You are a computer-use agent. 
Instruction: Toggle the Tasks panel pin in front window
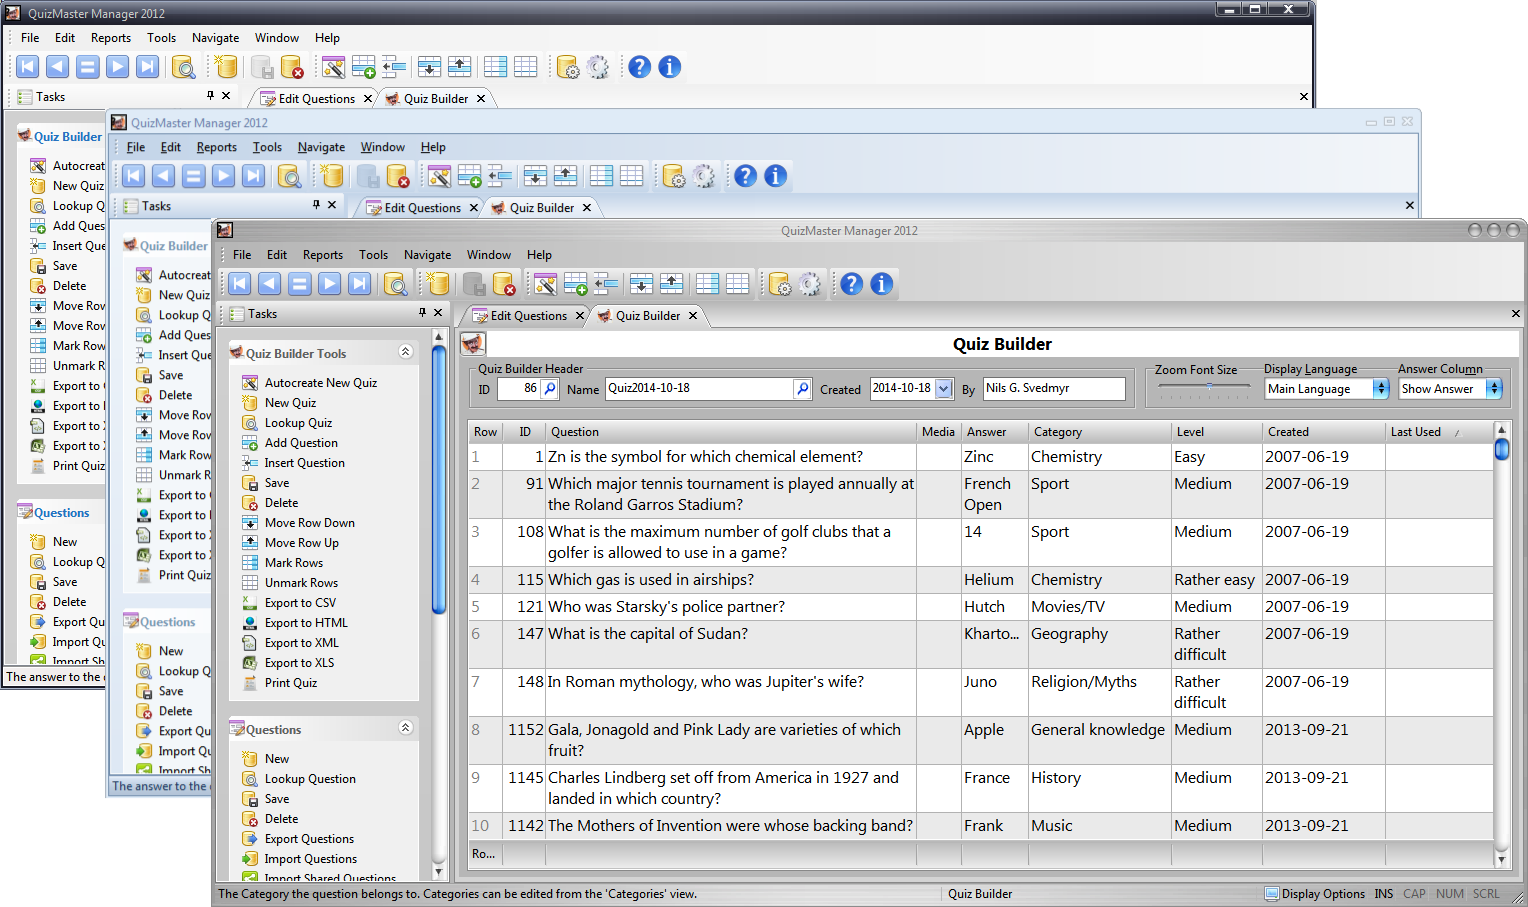422,313
